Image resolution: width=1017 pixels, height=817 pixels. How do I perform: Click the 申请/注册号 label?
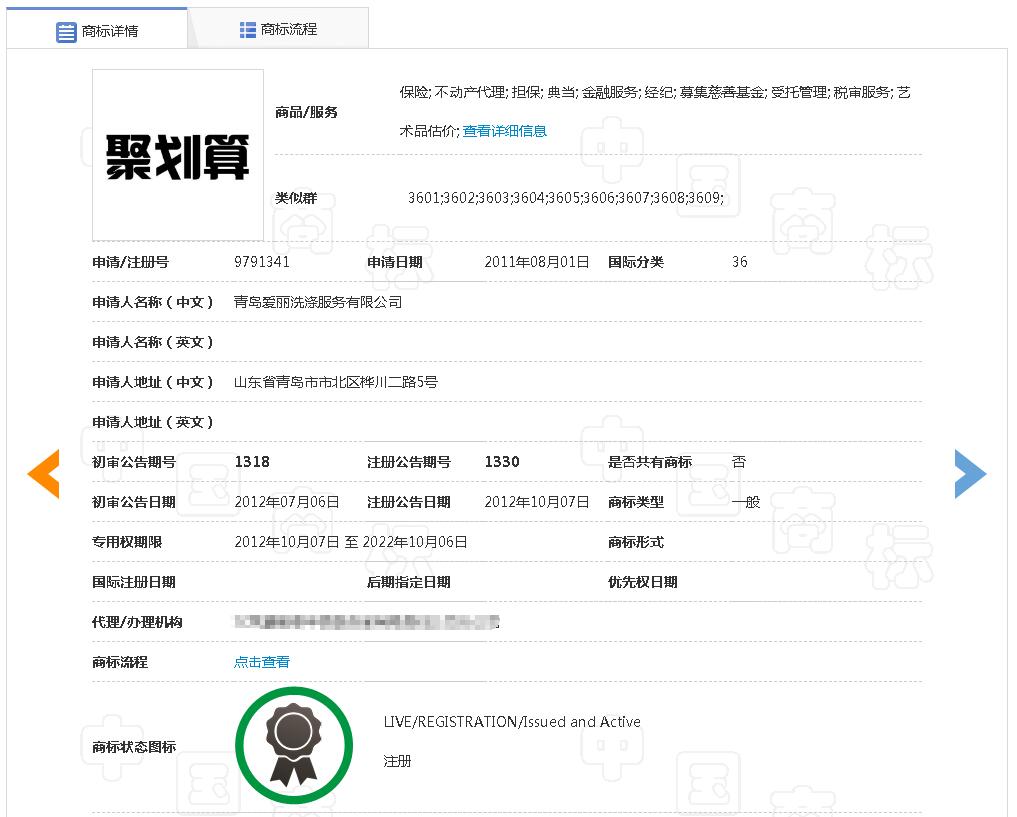tap(130, 262)
